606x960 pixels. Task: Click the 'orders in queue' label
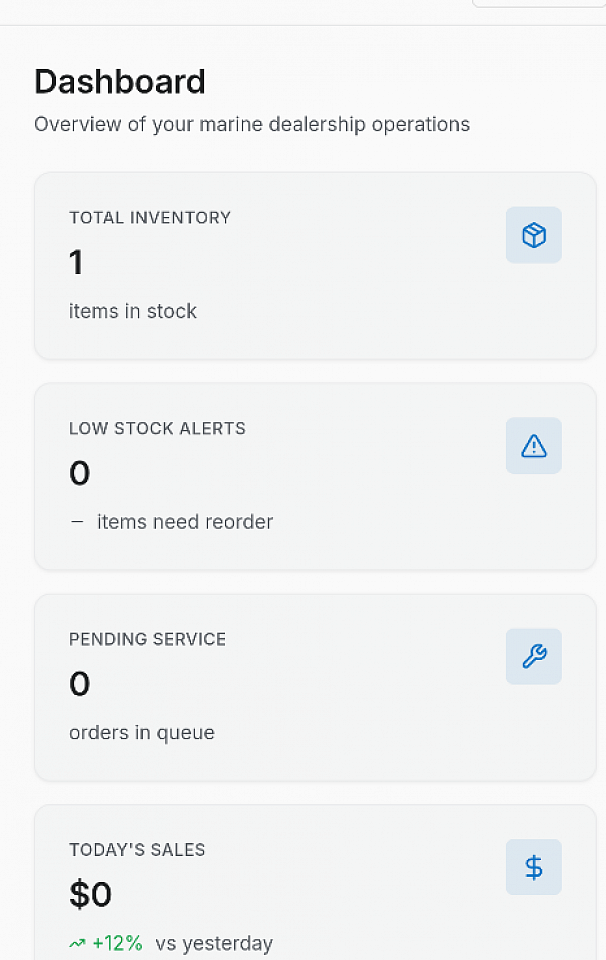click(x=142, y=732)
